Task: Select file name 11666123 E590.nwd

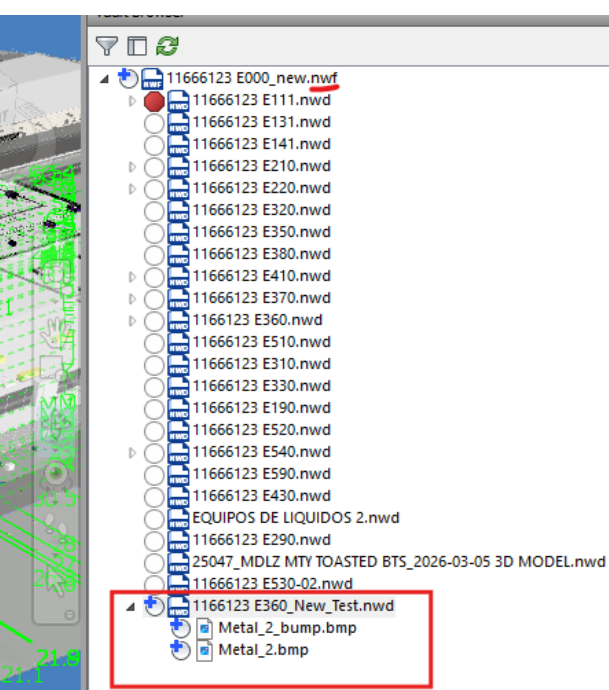Action: (x=262, y=474)
